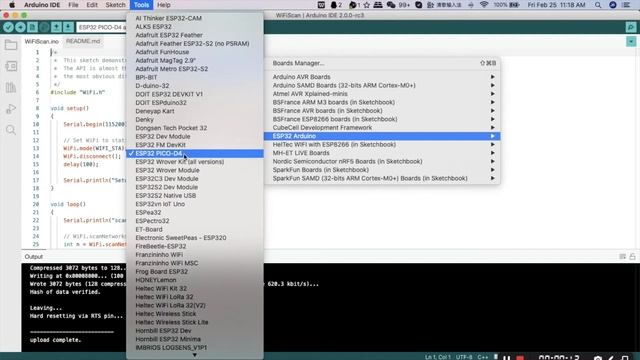This screenshot has height=360, width=640.
Task: Open Boards Manager... menu entry
Action: click(382, 63)
